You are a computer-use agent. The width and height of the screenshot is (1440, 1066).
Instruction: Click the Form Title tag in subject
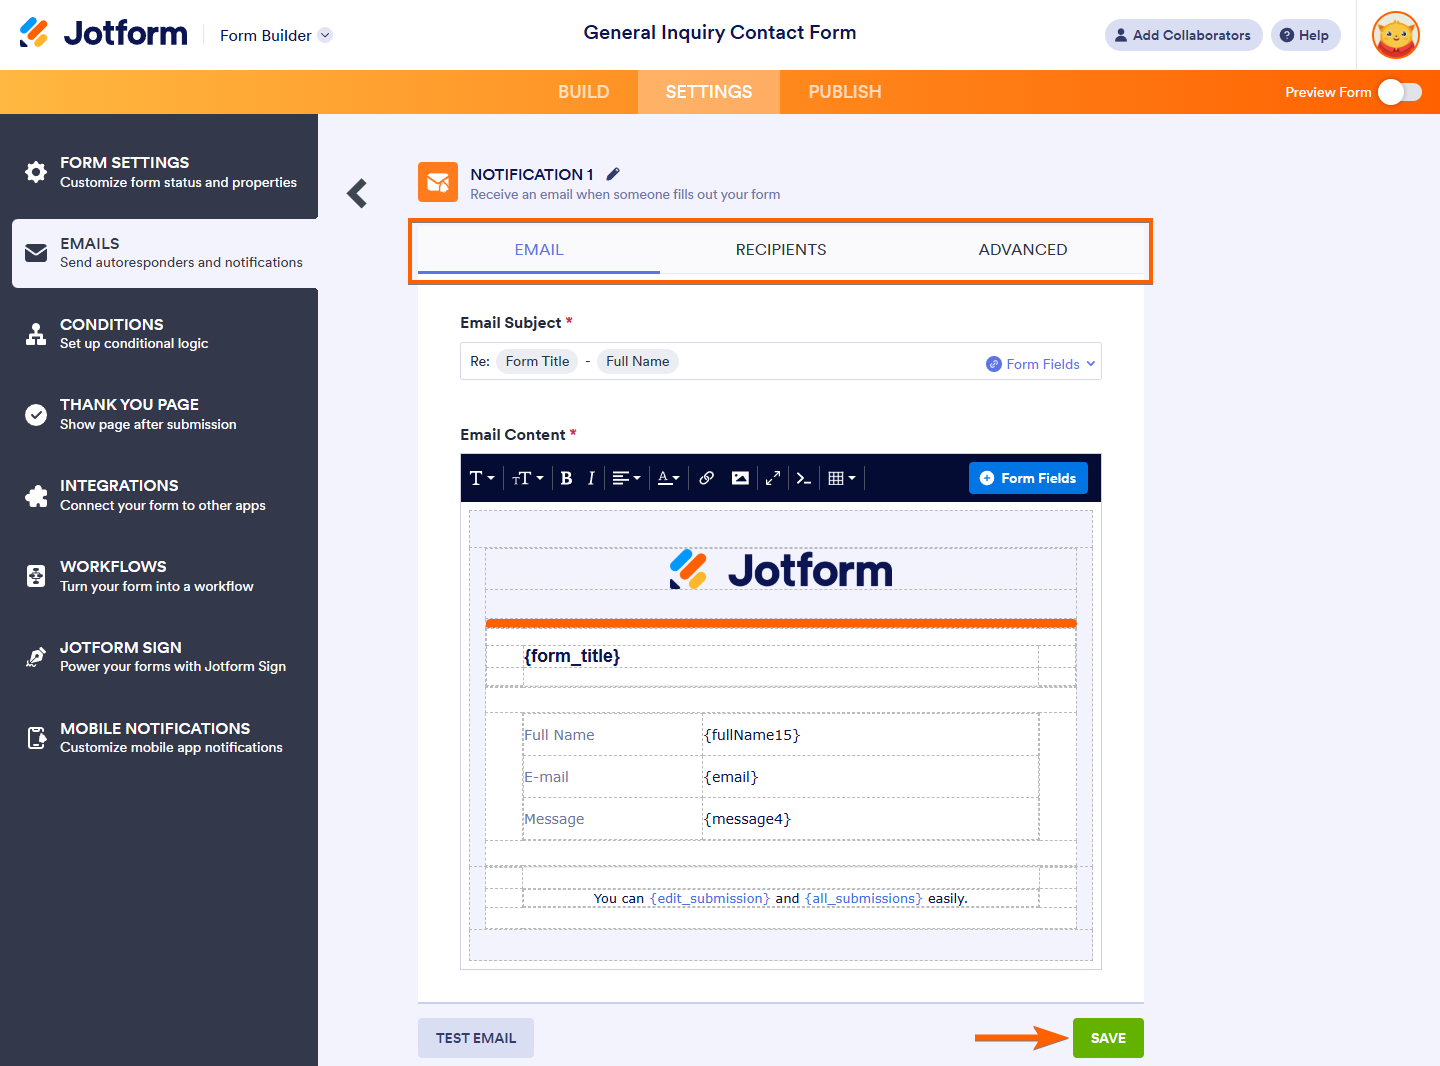click(537, 361)
